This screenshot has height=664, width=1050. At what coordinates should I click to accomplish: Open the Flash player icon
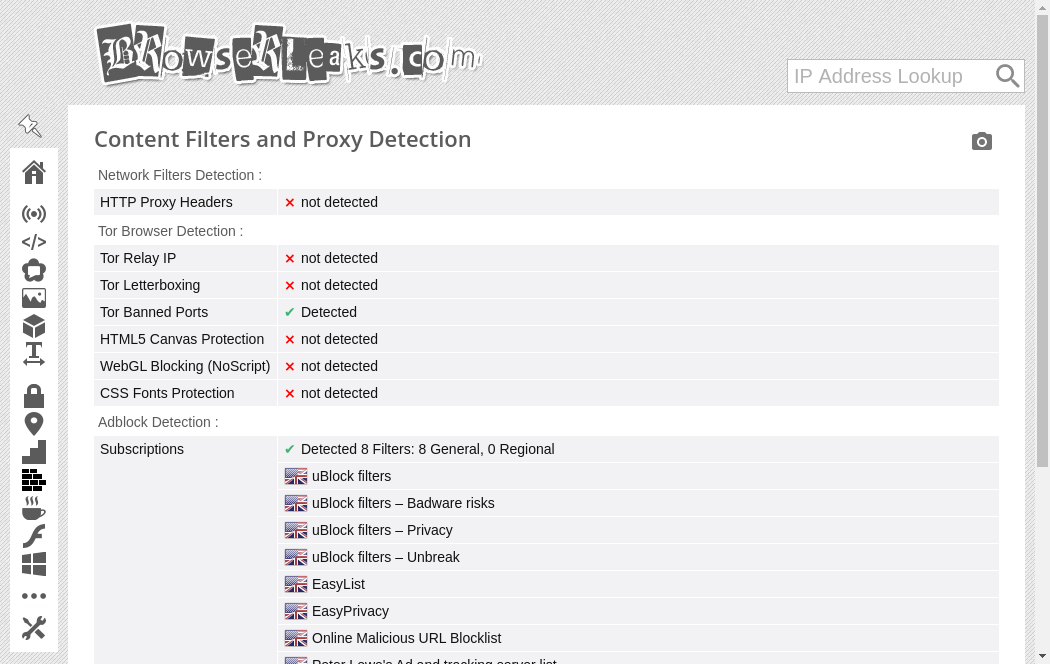click(x=34, y=536)
